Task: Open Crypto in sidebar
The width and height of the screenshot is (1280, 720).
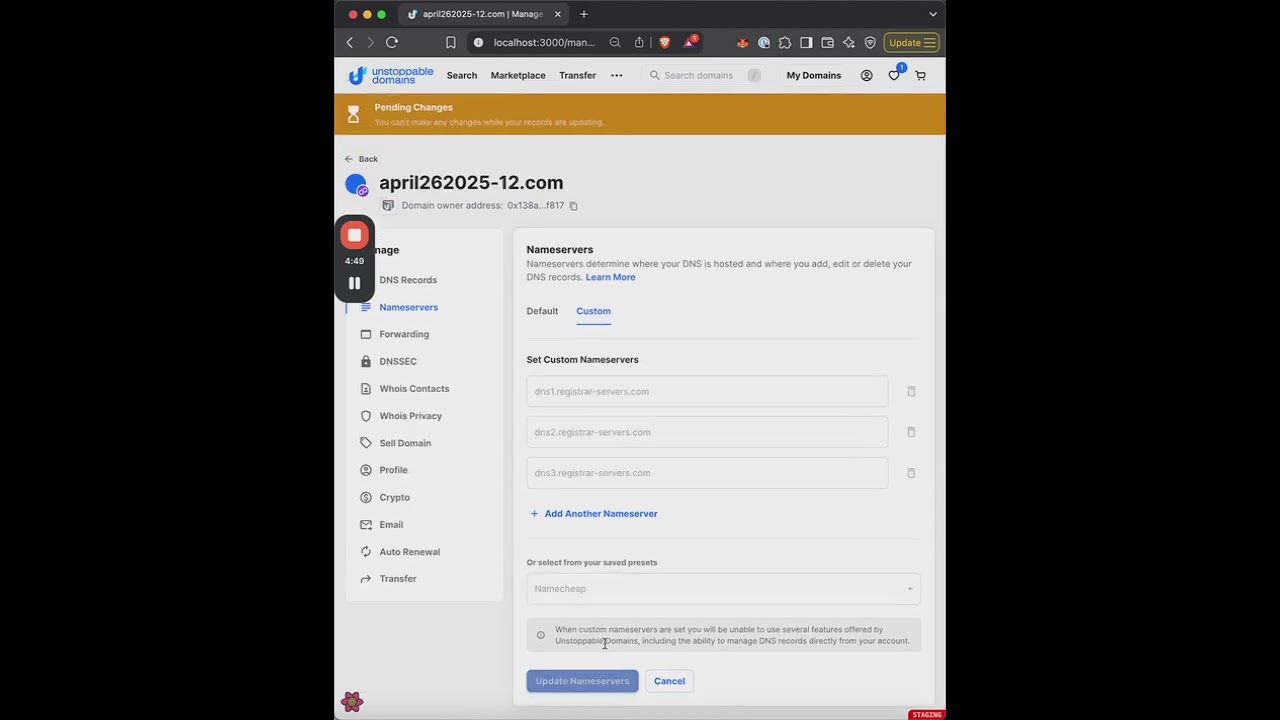Action: 394,497
